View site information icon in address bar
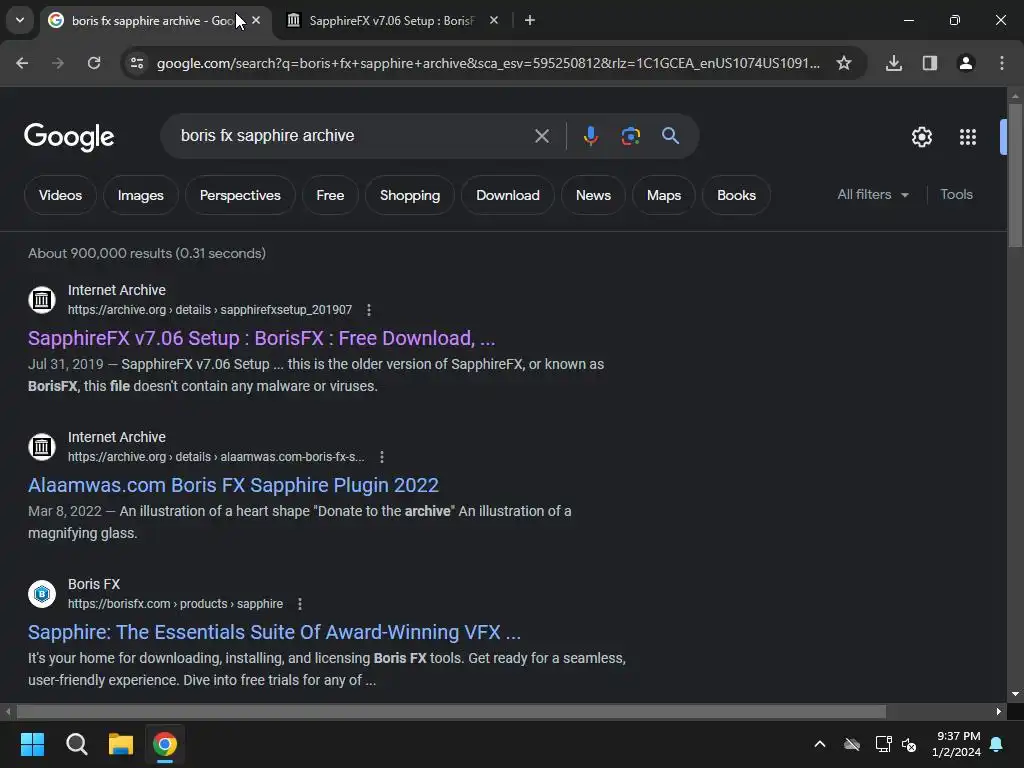The height and width of the screenshot is (768, 1024). point(137,63)
